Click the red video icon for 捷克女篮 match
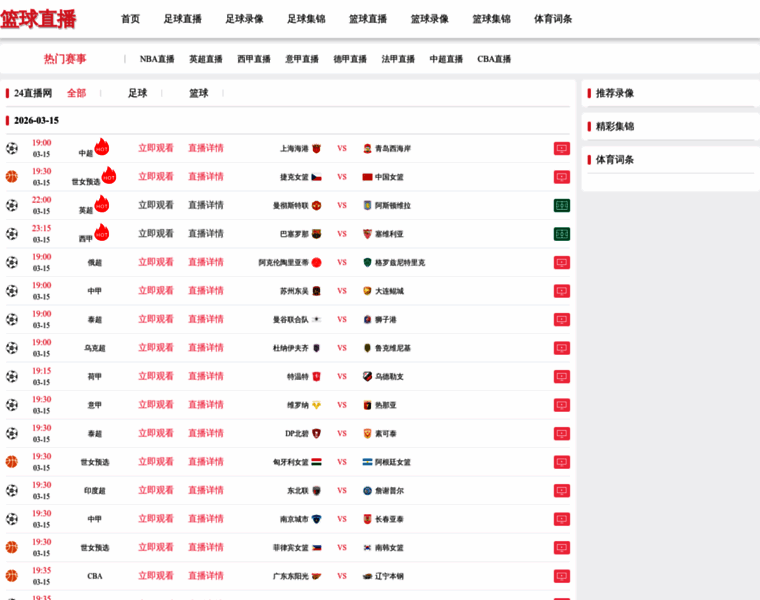760x600 pixels. (x=562, y=177)
